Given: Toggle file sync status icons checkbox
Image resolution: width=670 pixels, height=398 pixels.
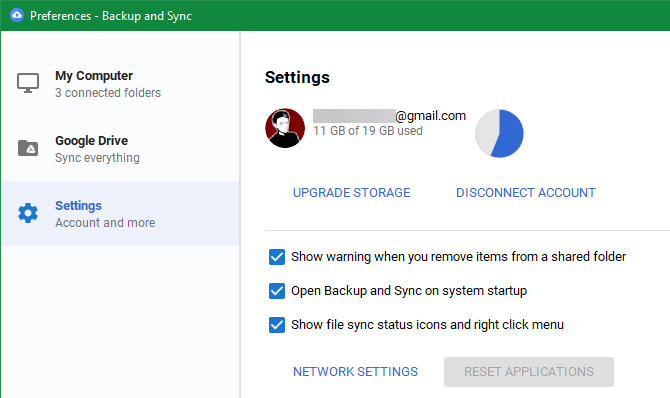Looking at the screenshot, I should pyautogui.click(x=277, y=325).
